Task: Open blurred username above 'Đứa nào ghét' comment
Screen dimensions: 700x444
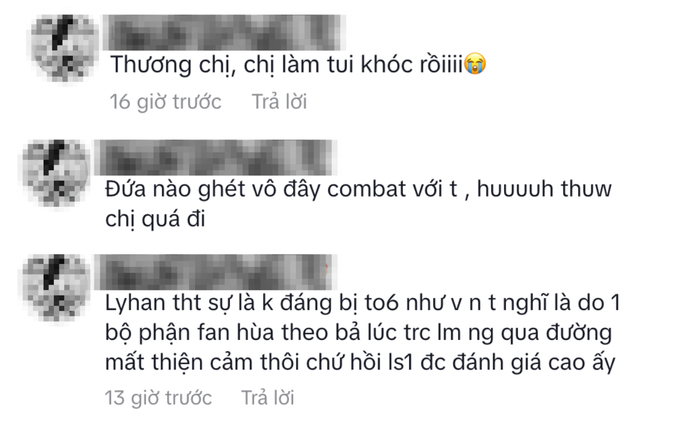Action: (x=213, y=157)
